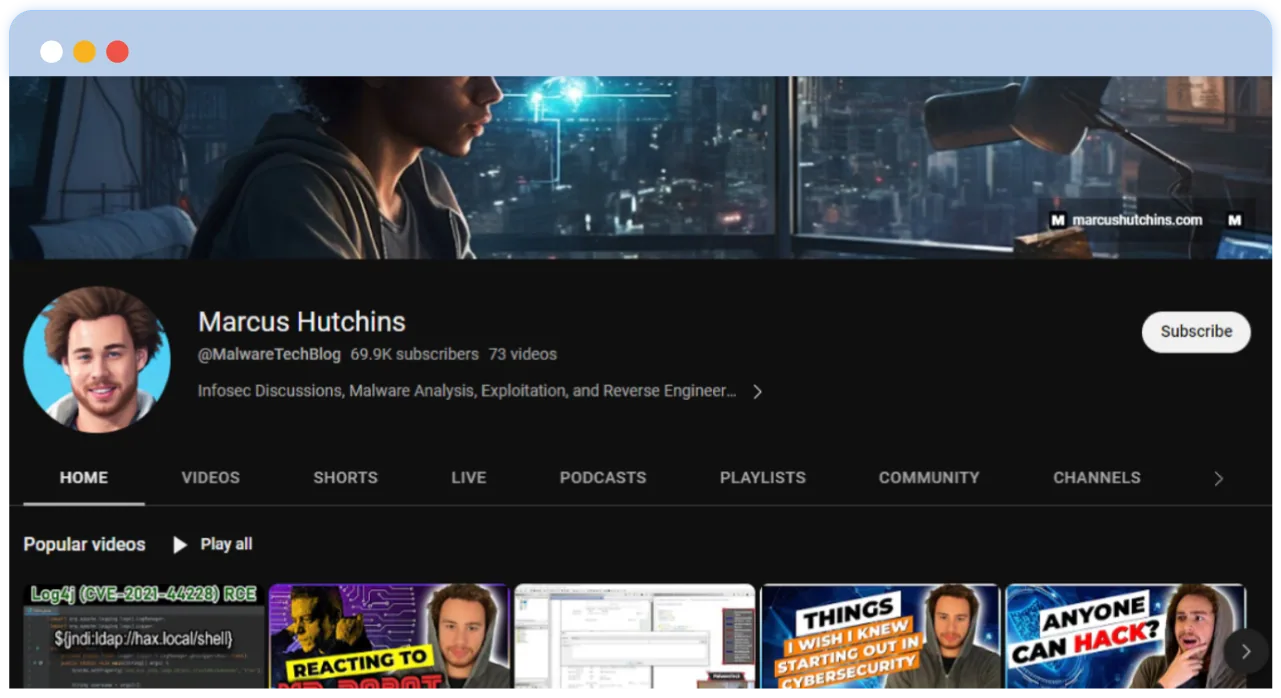Open the COMMUNITY tab
This screenshot has height=698, width=1281.
pyautogui.click(x=929, y=477)
